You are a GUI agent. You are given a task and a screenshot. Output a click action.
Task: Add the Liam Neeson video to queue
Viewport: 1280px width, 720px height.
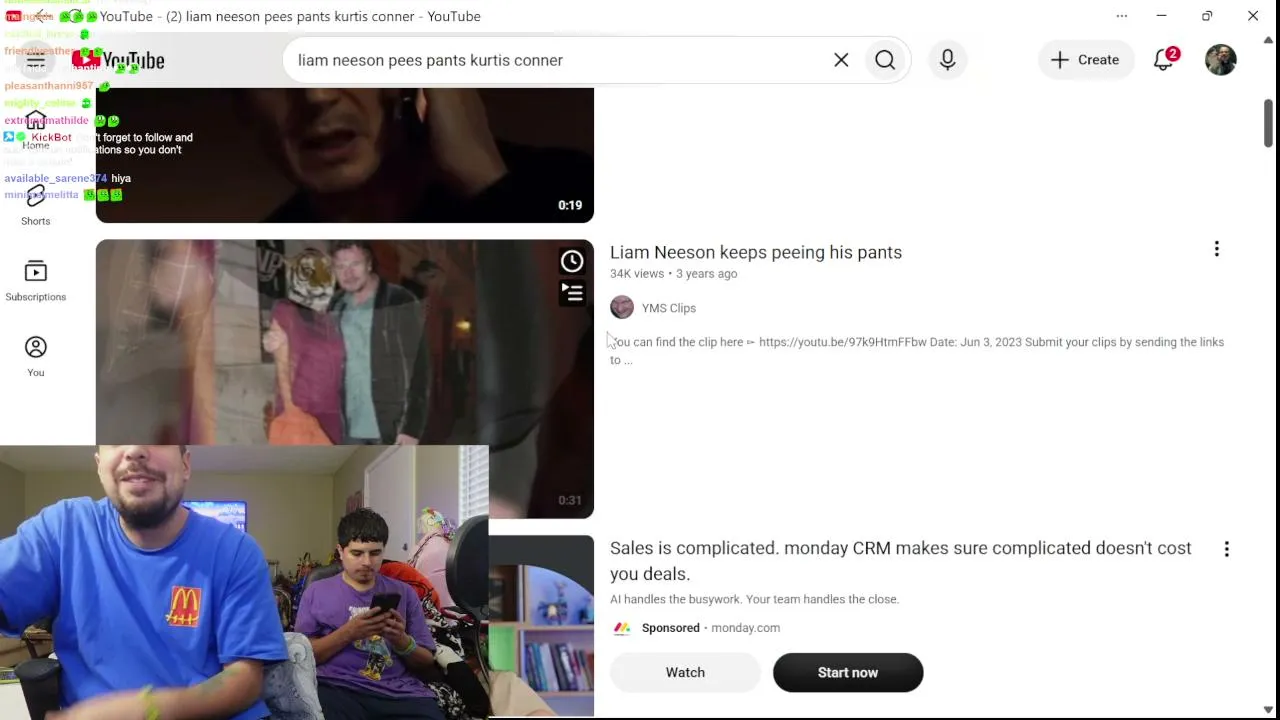pyautogui.click(x=572, y=293)
